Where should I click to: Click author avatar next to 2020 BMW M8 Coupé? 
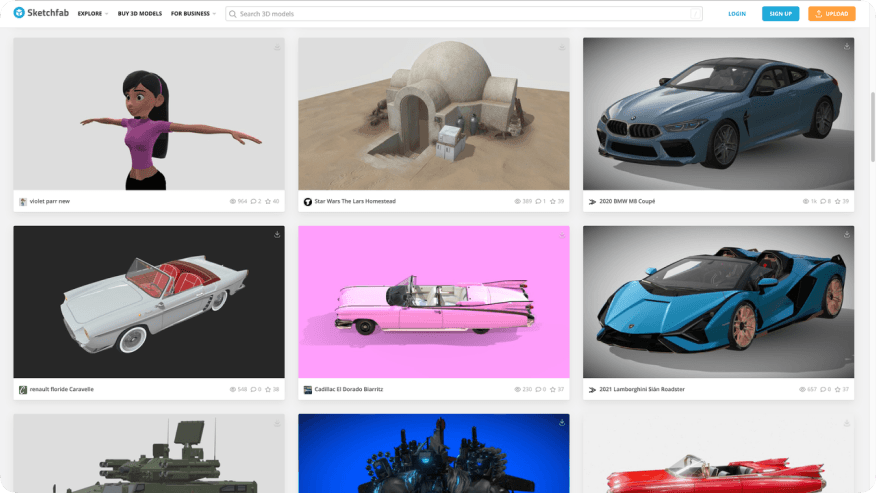[592, 201]
